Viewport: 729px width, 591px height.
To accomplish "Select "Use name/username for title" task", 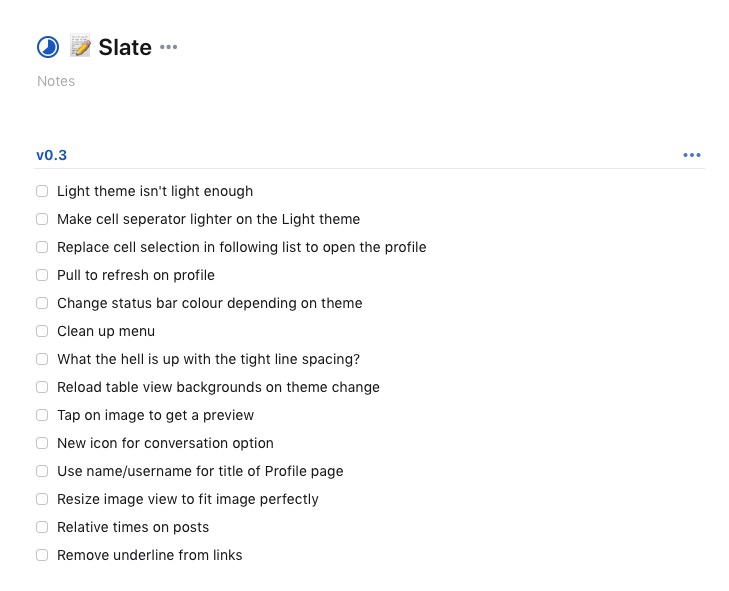I will (200, 471).
